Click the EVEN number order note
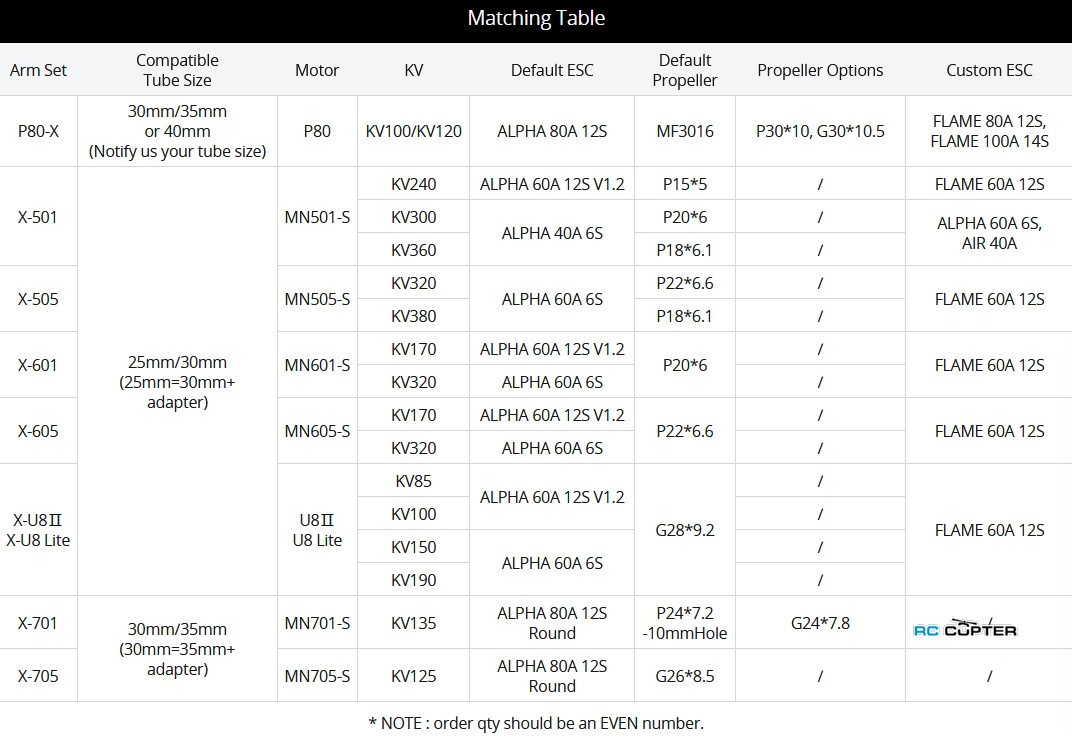Viewport: 1072px width, 738px height. [x=536, y=723]
